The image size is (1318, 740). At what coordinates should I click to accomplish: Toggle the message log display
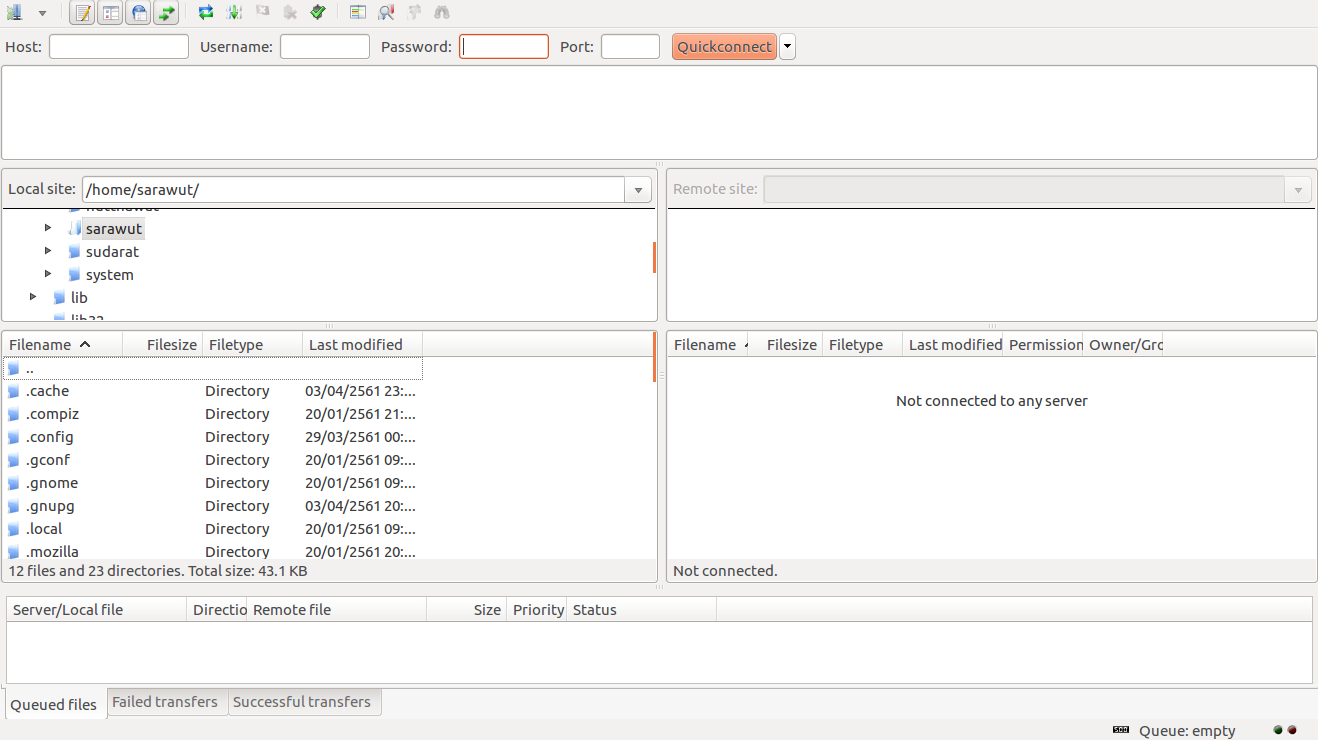(84, 13)
